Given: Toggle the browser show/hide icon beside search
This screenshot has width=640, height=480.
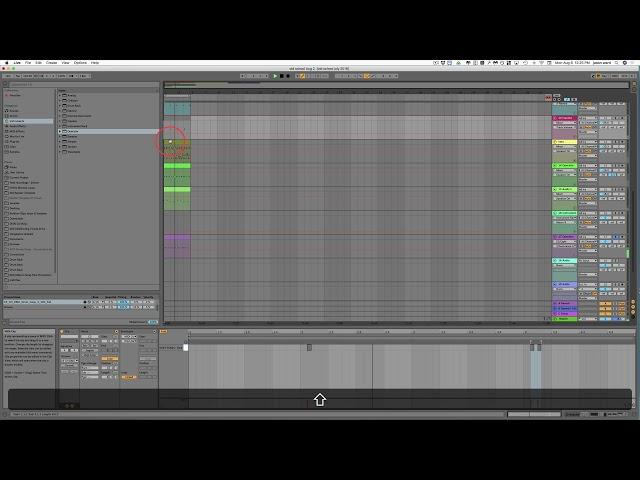Looking at the screenshot, I should tap(6, 84).
